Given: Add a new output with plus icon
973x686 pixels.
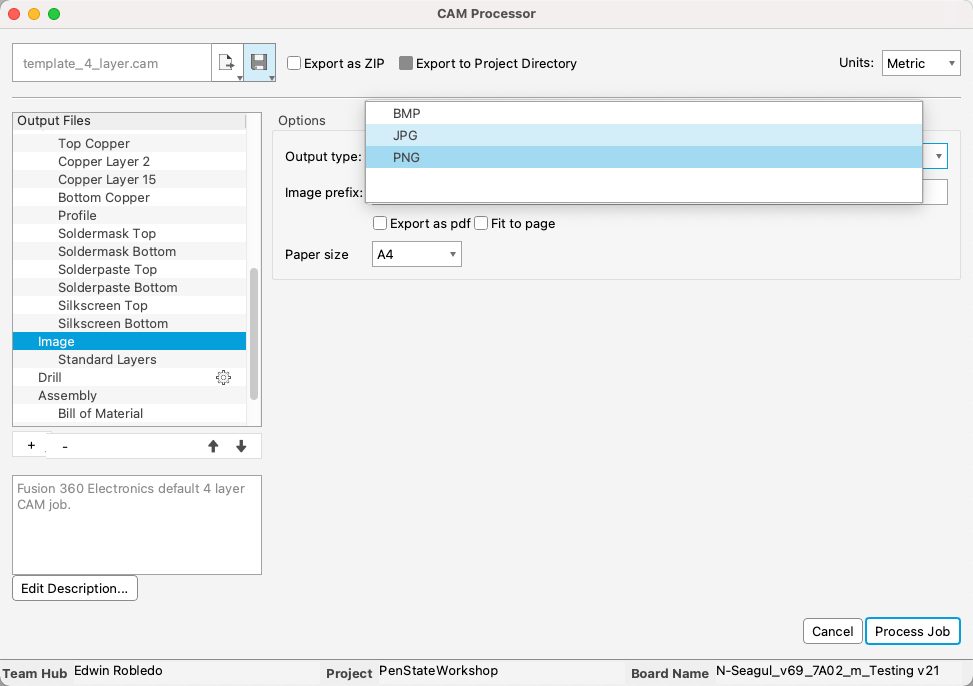Looking at the screenshot, I should [x=31, y=446].
